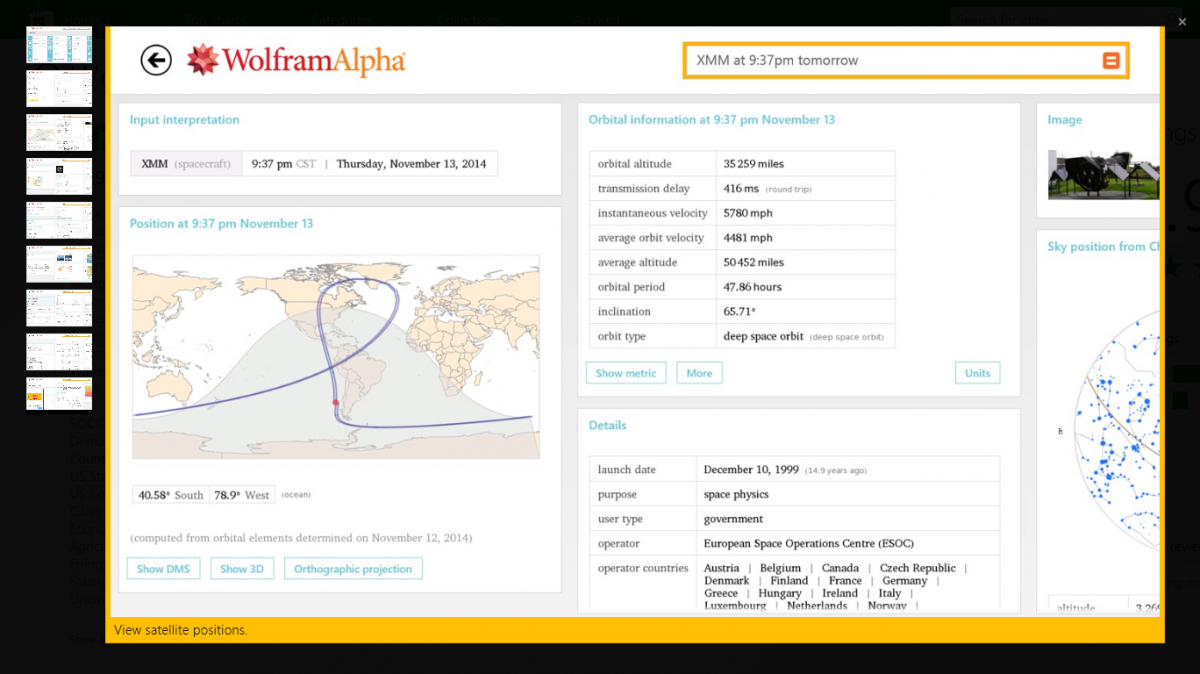Screen dimensions: 1200x674
Task: Click the XMM (spacecraft) cell
Action: pos(186,164)
